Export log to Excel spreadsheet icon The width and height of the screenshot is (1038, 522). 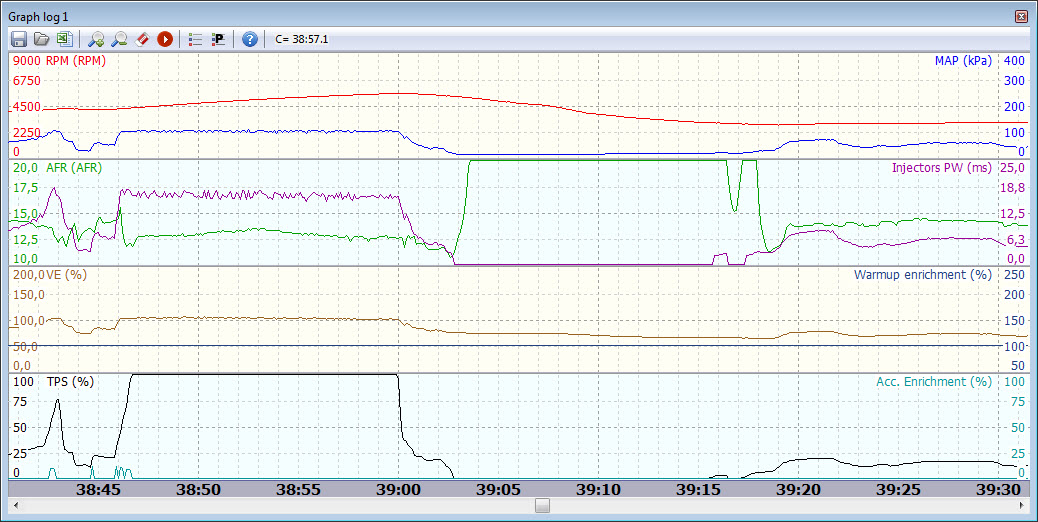click(x=64, y=39)
